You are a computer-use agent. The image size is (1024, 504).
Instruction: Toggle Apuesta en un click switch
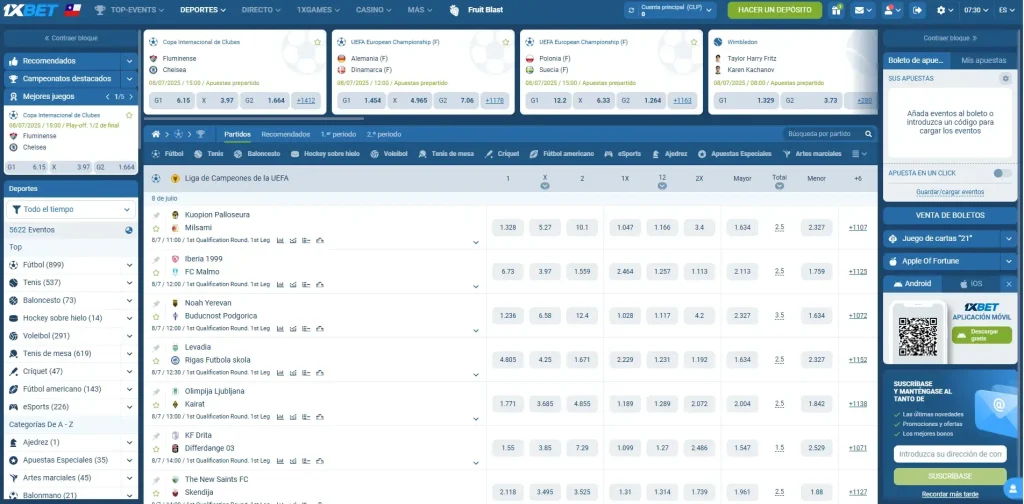click(1002, 173)
